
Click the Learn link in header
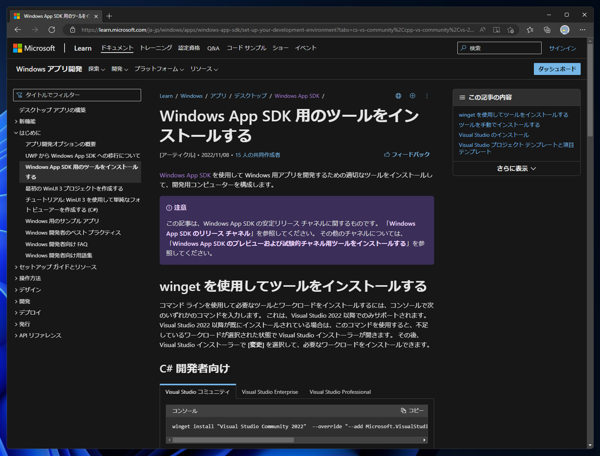(x=83, y=48)
